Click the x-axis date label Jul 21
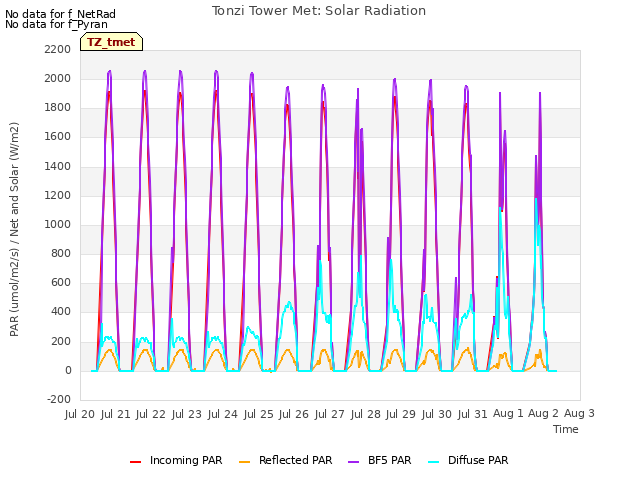 point(116,414)
